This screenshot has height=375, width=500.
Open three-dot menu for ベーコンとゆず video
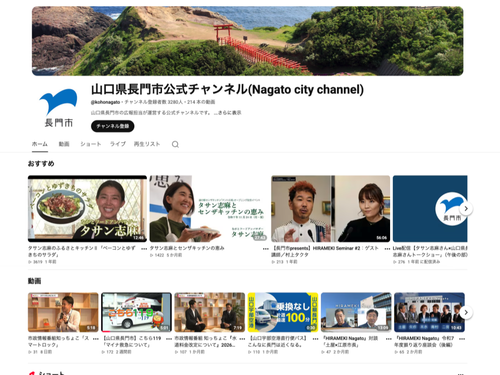144,249
